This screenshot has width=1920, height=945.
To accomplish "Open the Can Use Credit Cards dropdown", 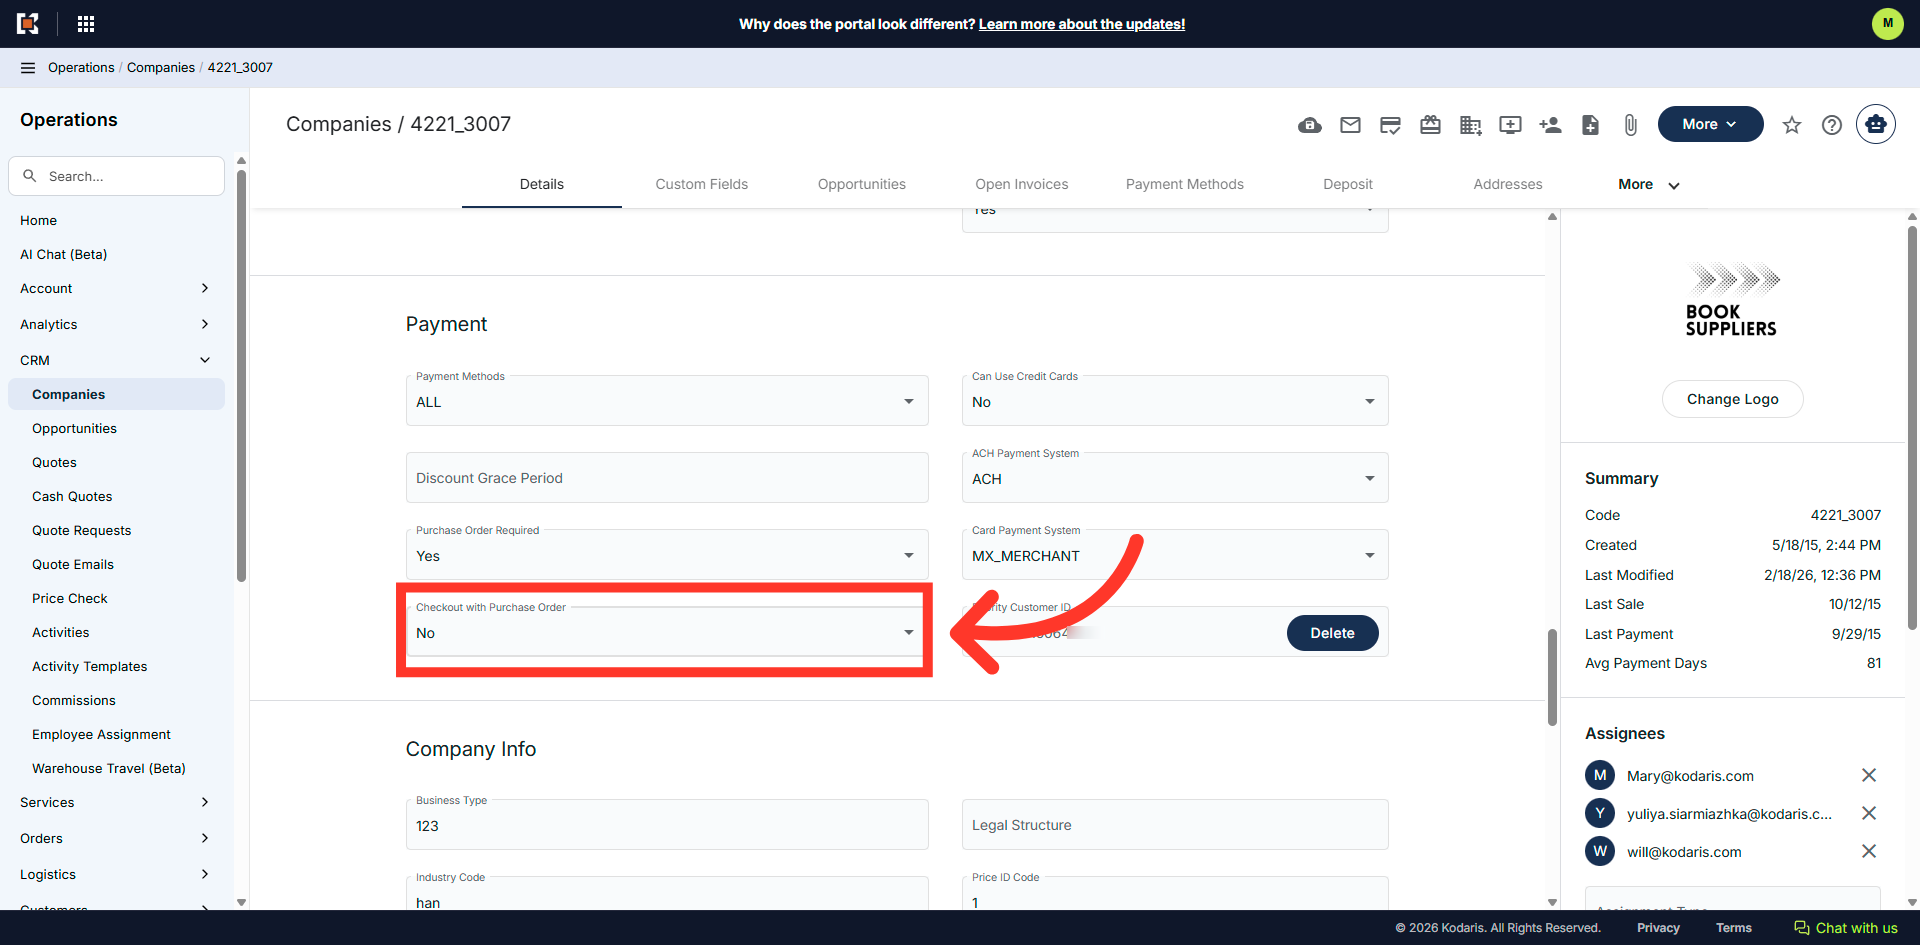I will (x=1175, y=401).
